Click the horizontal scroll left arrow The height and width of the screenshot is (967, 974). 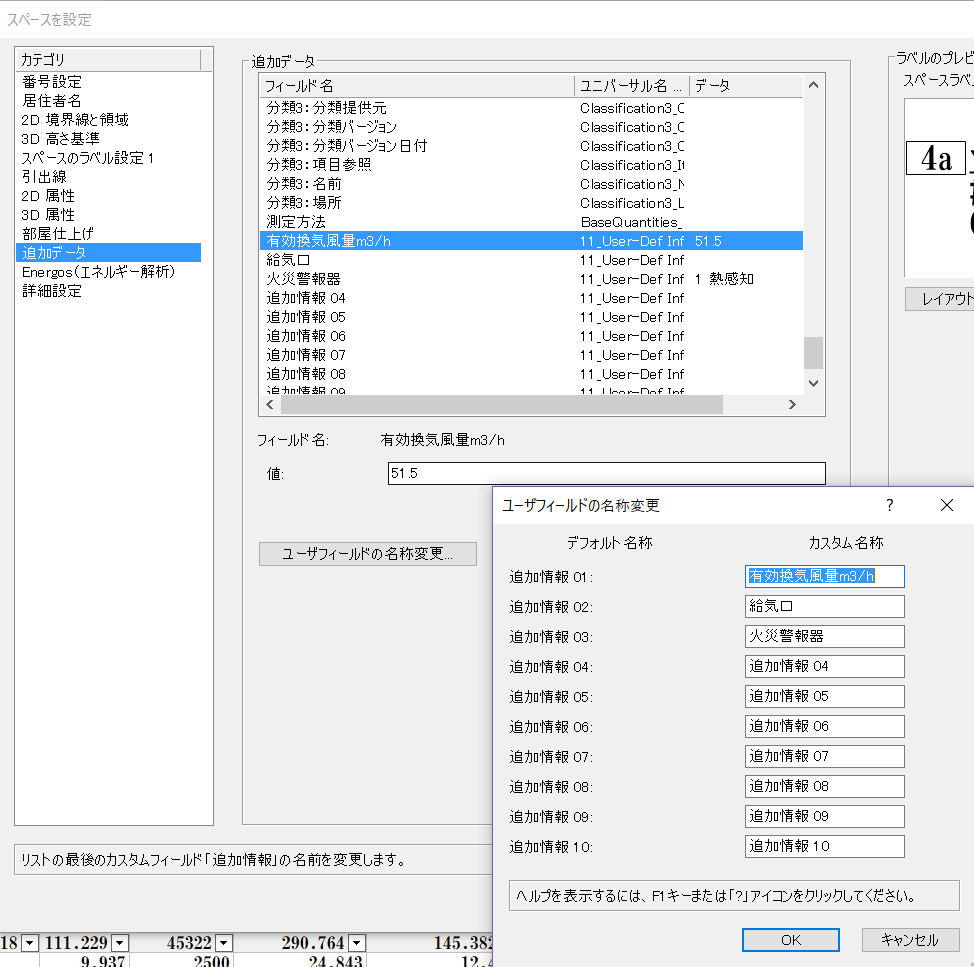[269, 405]
